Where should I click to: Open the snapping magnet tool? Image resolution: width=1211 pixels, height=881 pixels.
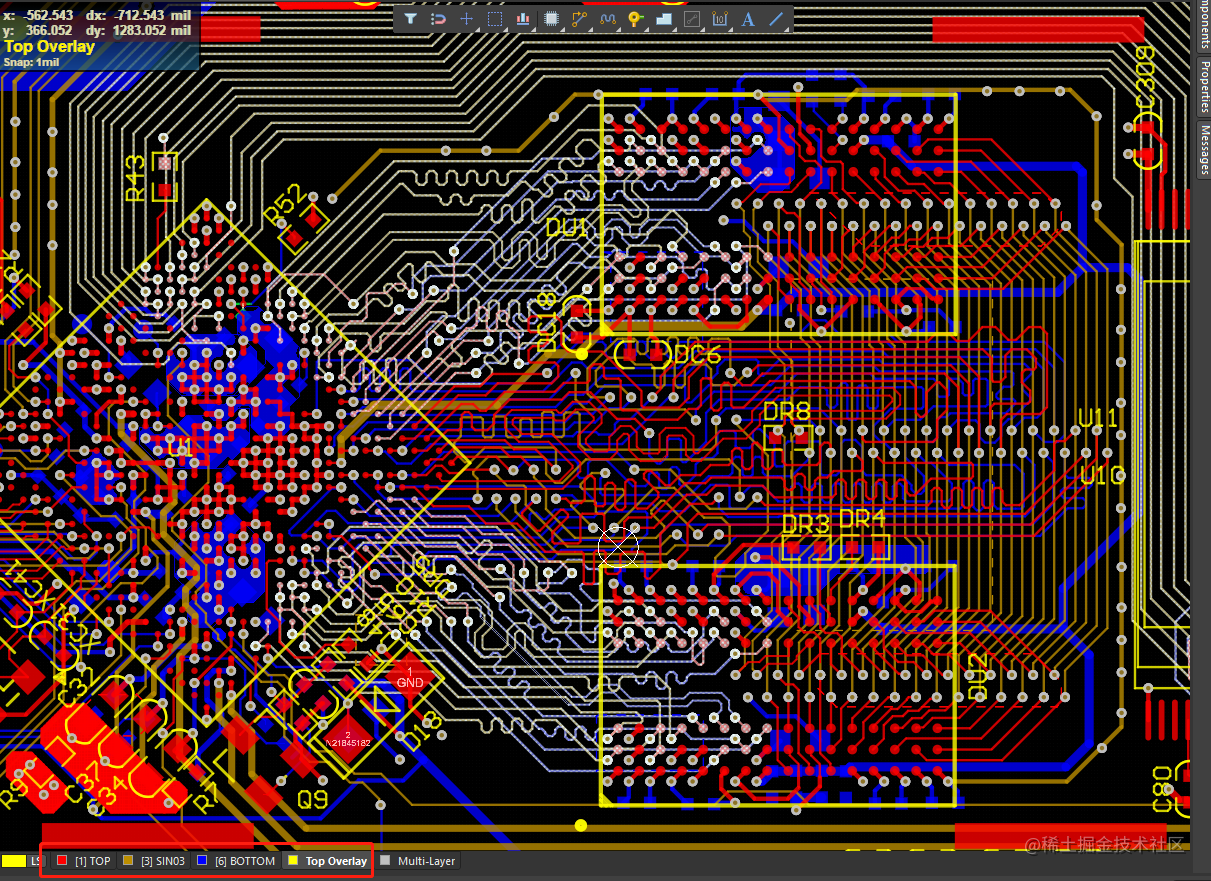coord(437,19)
